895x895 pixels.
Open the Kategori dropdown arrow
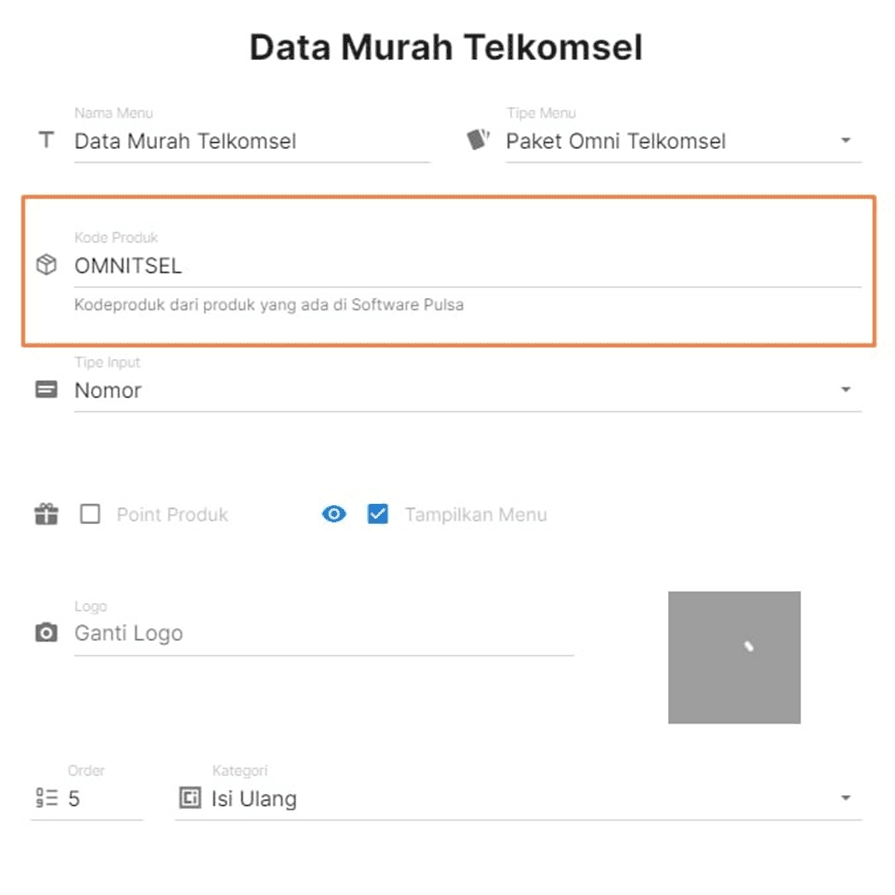[x=845, y=798]
